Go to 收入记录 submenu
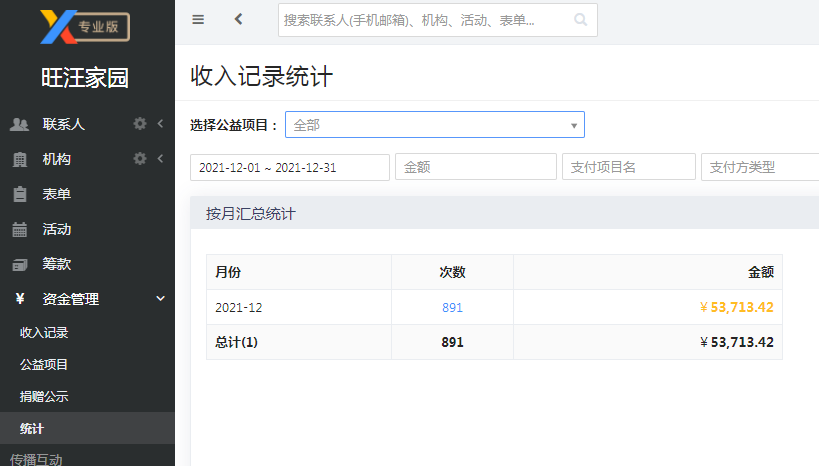Viewport: 819px width, 466px height. point(44,333)
